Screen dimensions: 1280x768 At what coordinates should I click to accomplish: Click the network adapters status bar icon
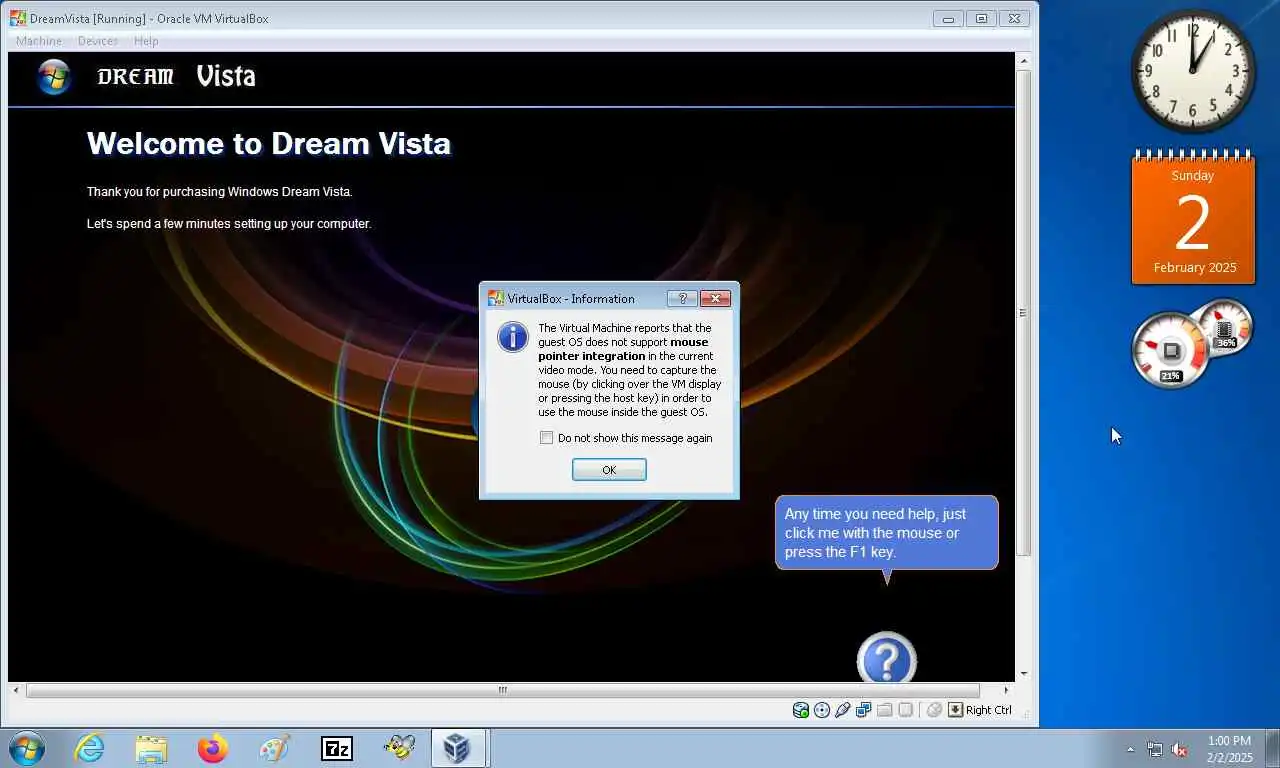tap(863, 710)
